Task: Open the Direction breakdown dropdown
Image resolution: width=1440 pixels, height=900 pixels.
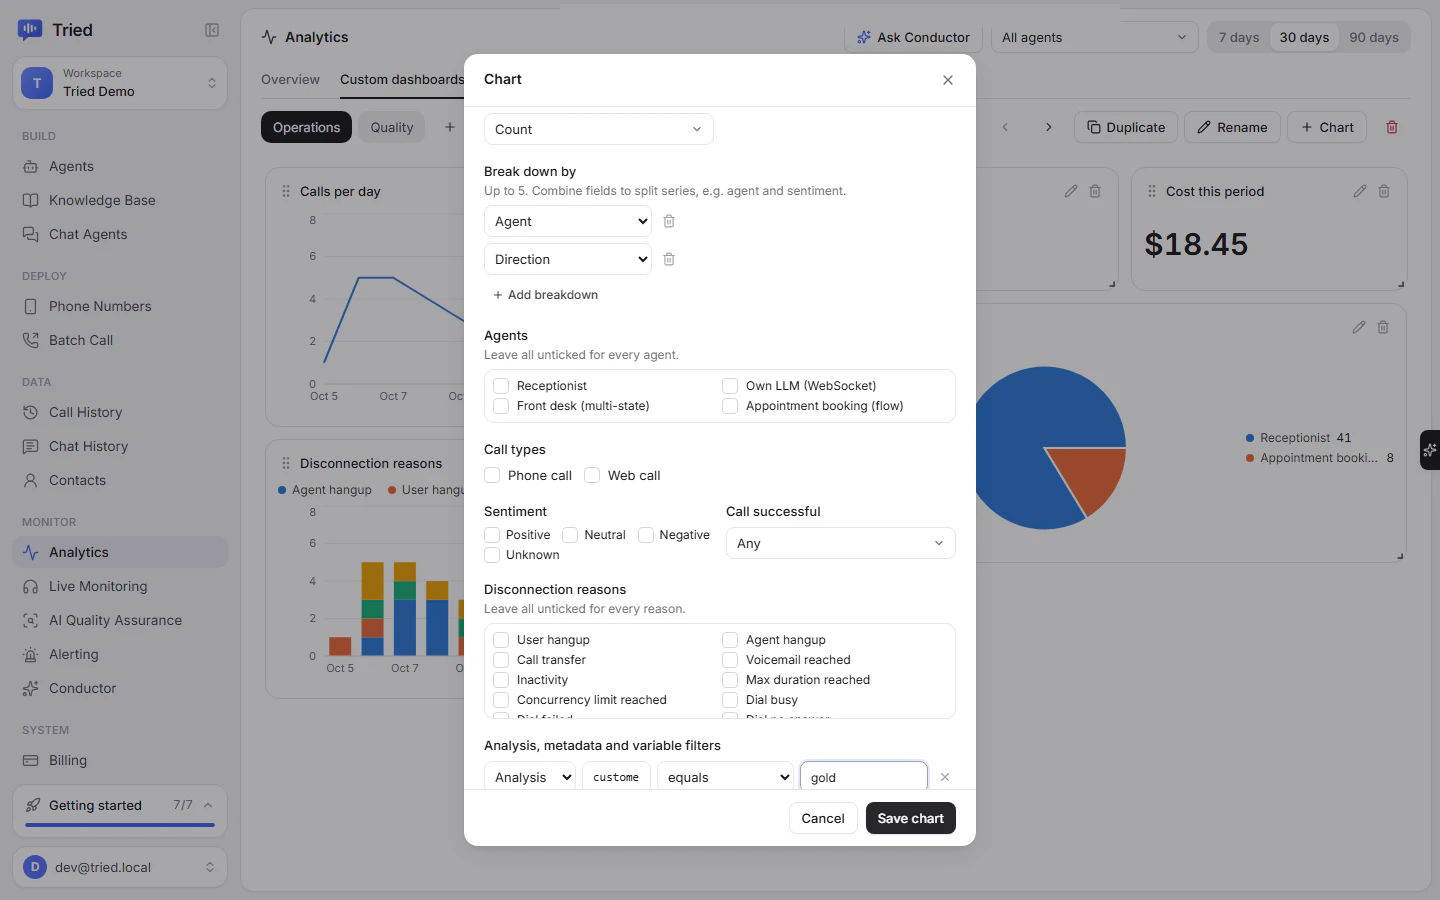Action: coord(567,259)
